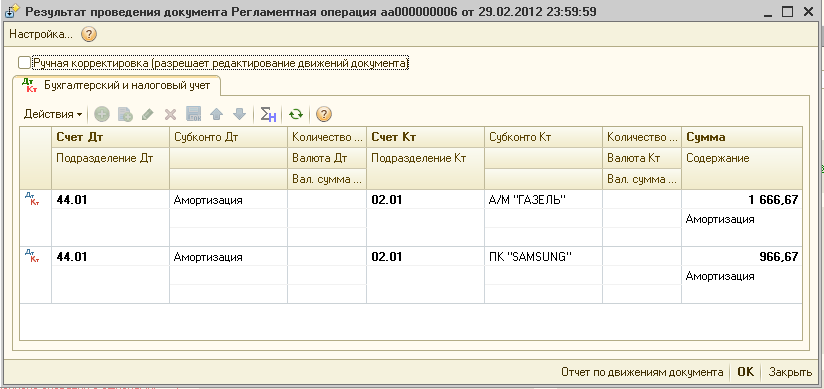The image size is (824, 389).
Task: Click the sigma Totals icon
Action: pos(268,114)
